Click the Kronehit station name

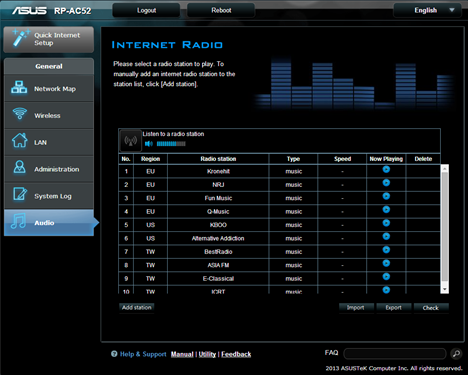coord(218,171)
